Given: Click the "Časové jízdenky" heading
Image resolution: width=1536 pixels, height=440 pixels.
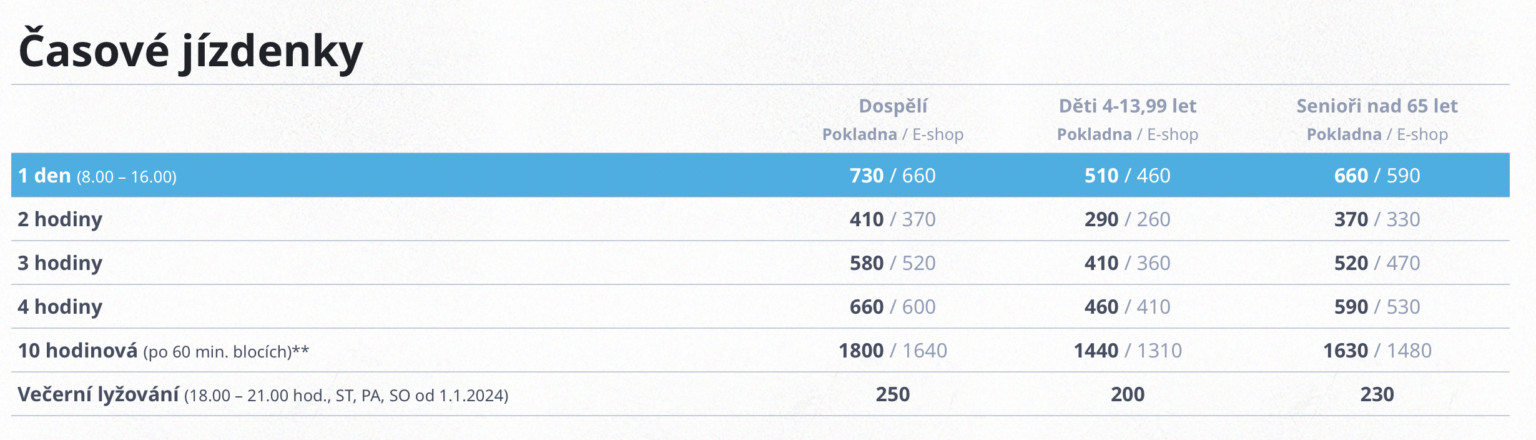Looking at the screenshot, I should point(189,53).
